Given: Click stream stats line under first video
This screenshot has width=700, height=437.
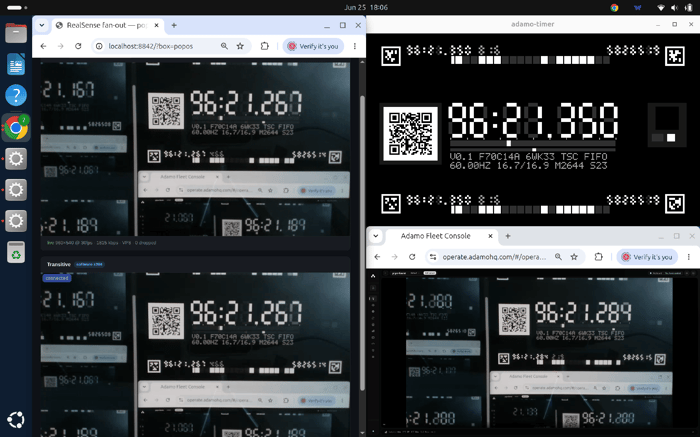Looking at the screenshot, I should tap(101, 243).
